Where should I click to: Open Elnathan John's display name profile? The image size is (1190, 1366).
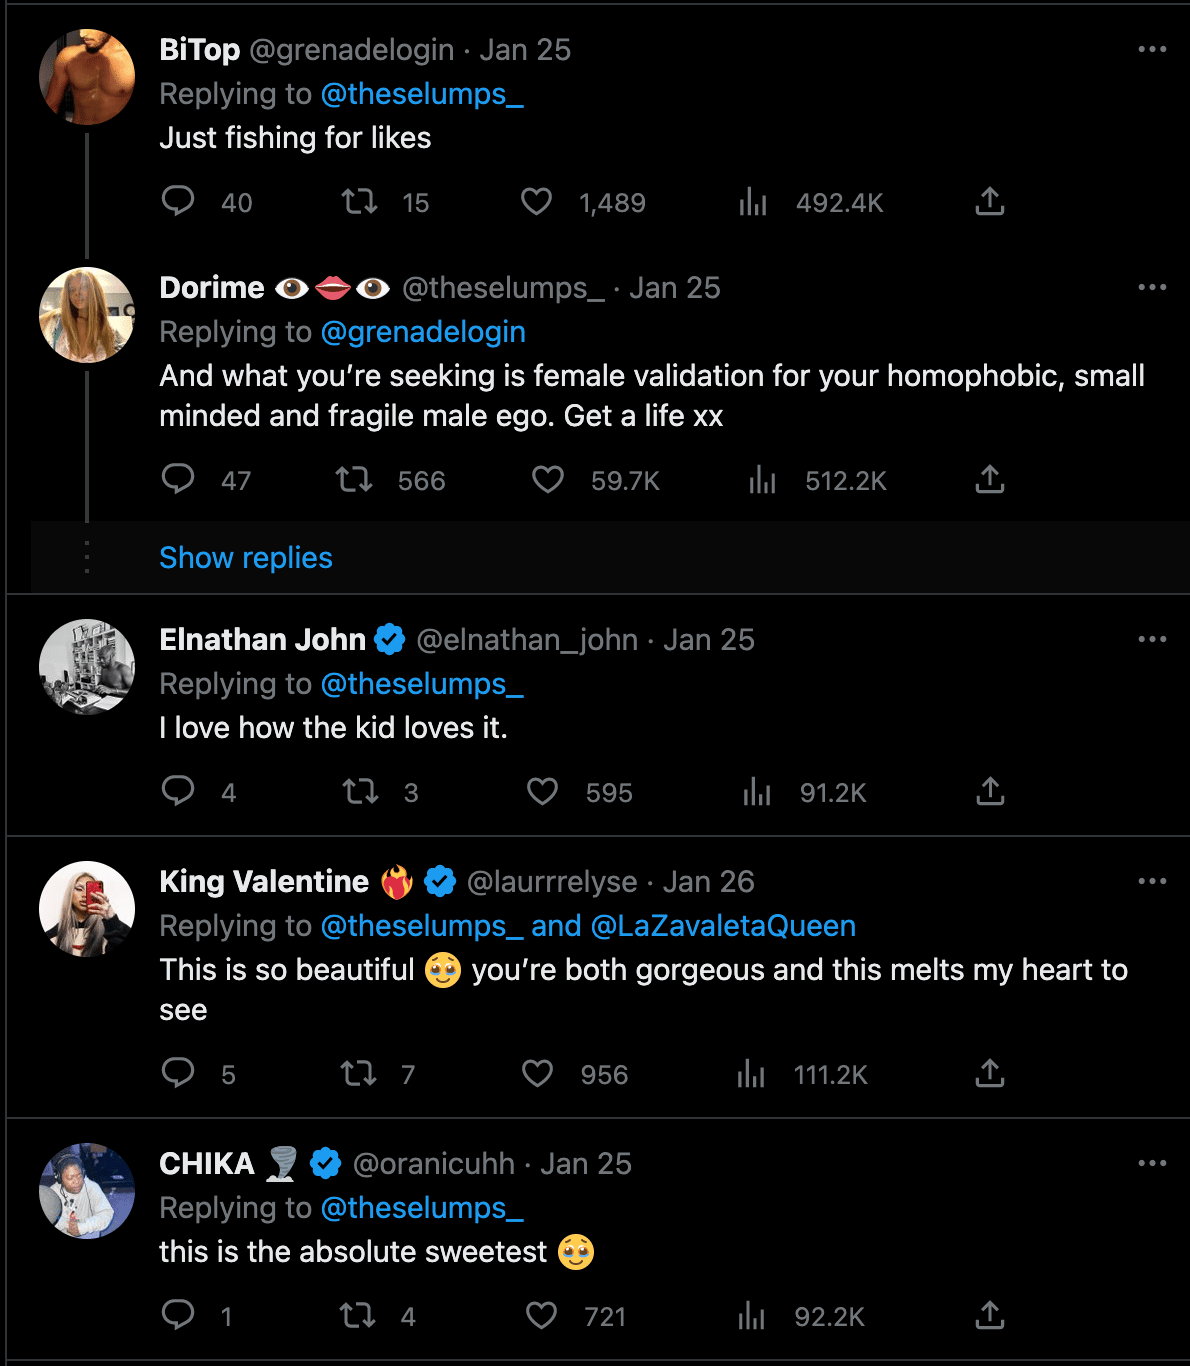[263, 640]
